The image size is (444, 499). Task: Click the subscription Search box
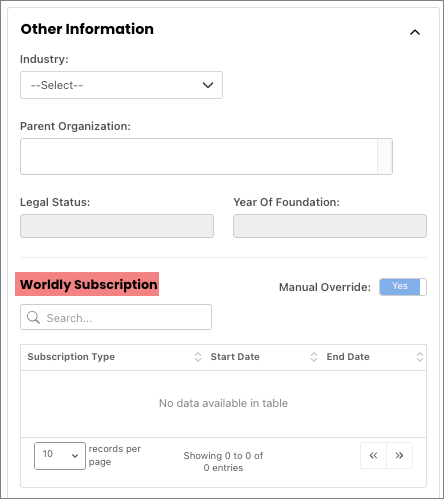coord(116,317)
